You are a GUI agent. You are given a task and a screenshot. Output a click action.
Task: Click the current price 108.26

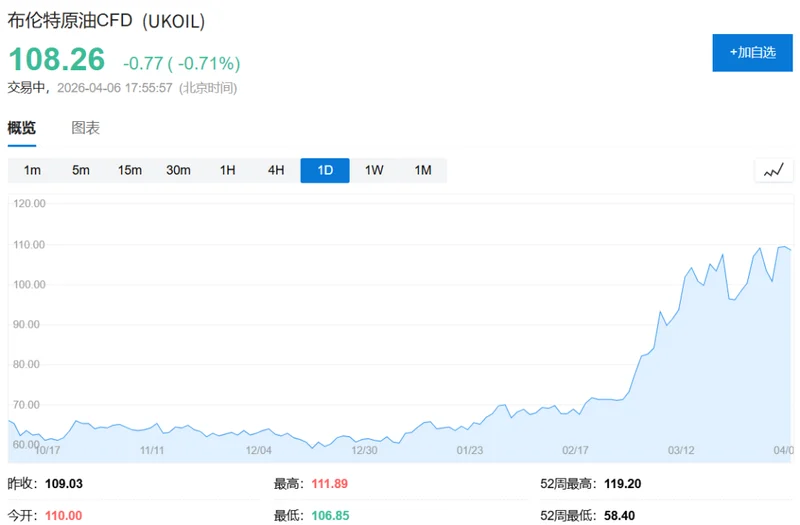click(57, 60)
